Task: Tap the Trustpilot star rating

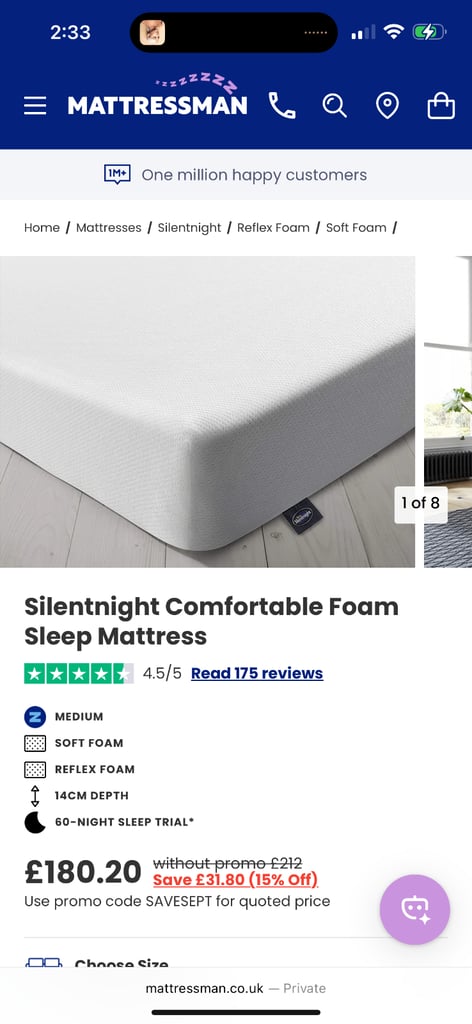Action: click(79, 673)
